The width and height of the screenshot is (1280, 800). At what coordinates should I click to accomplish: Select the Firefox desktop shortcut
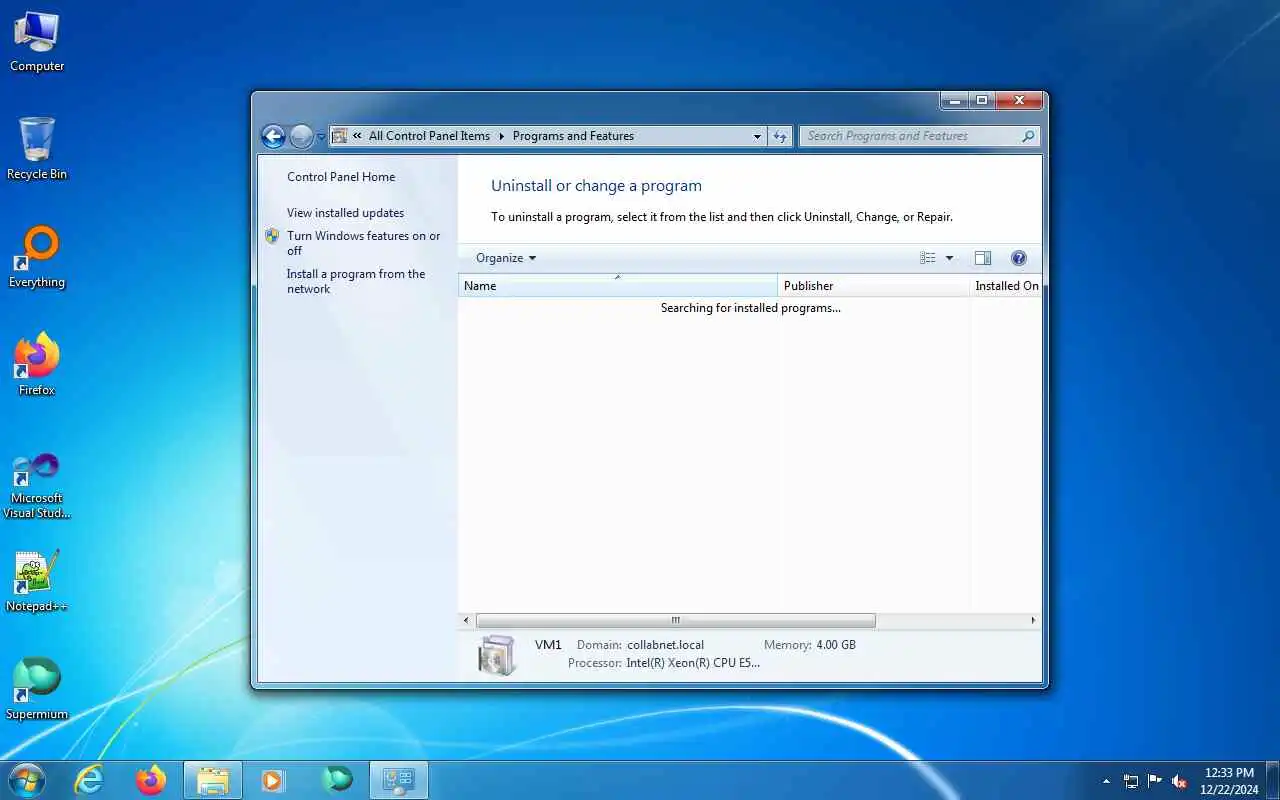[37, 365]
